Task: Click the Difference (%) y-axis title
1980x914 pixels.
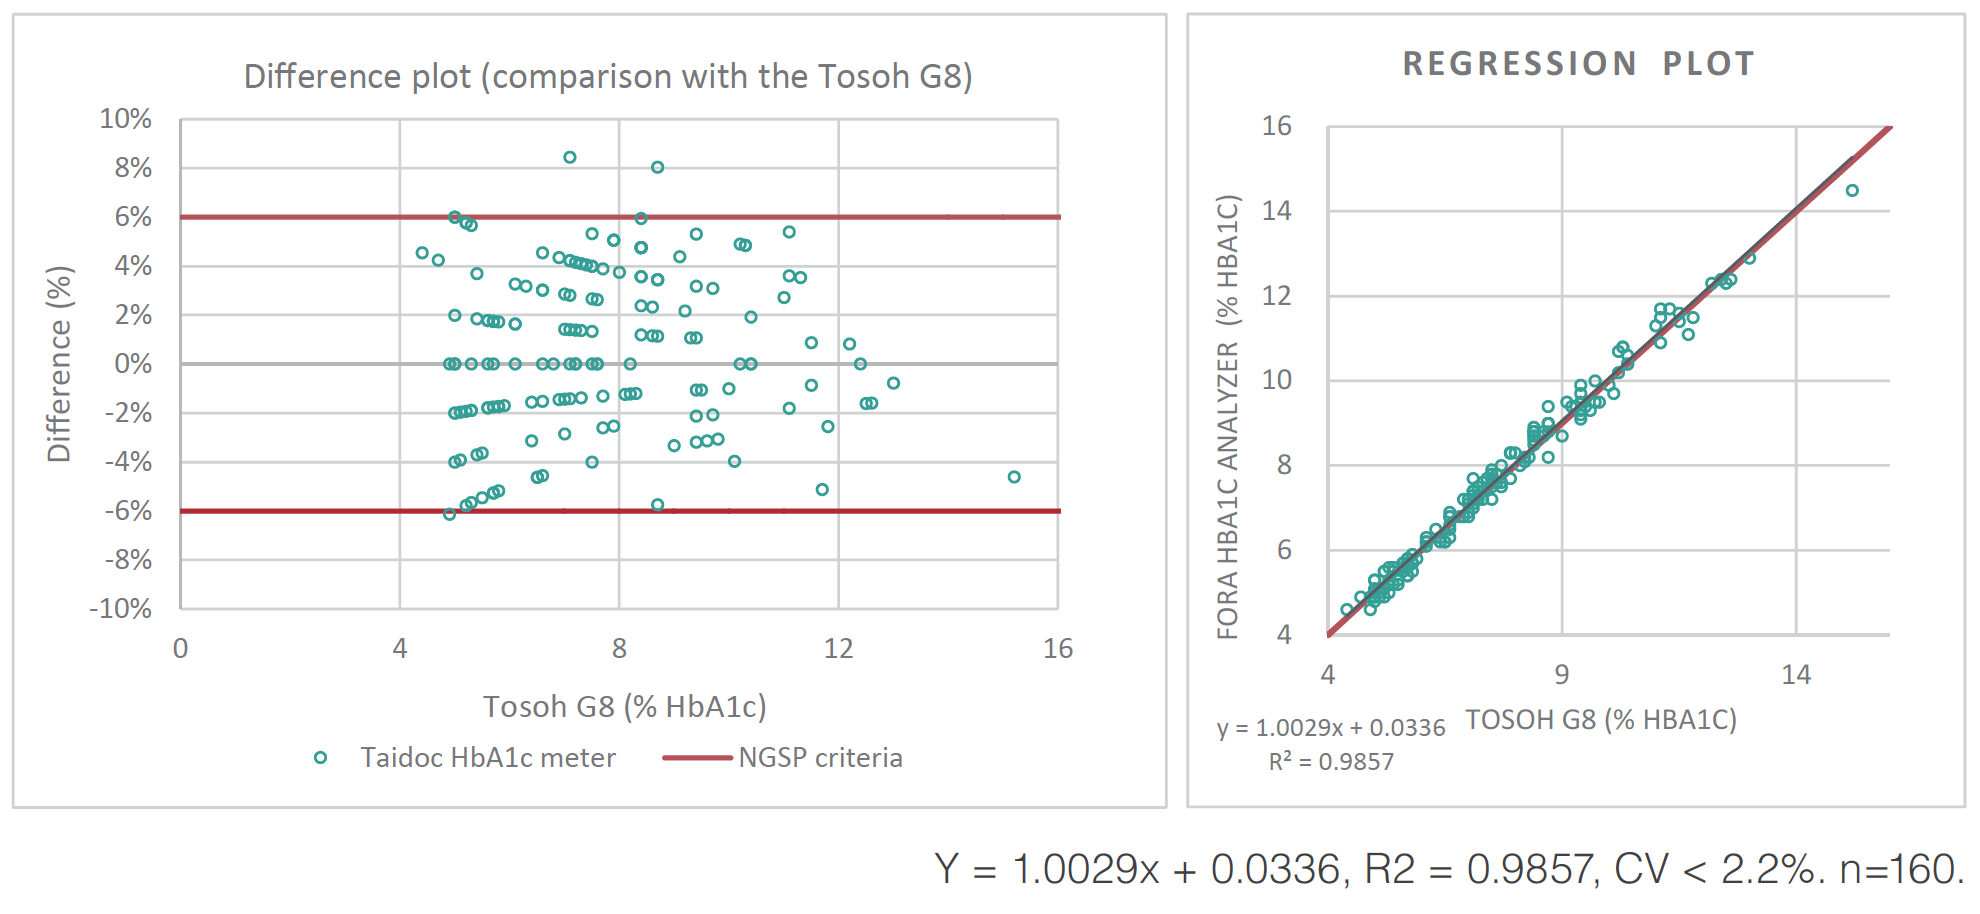Action: (x=60, y=364)
